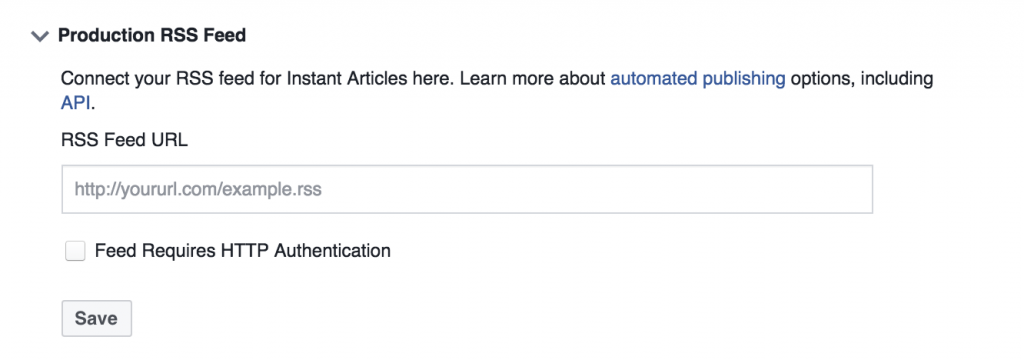Save the RSS feed settings

pyautogui.click(x=97, y=318)
